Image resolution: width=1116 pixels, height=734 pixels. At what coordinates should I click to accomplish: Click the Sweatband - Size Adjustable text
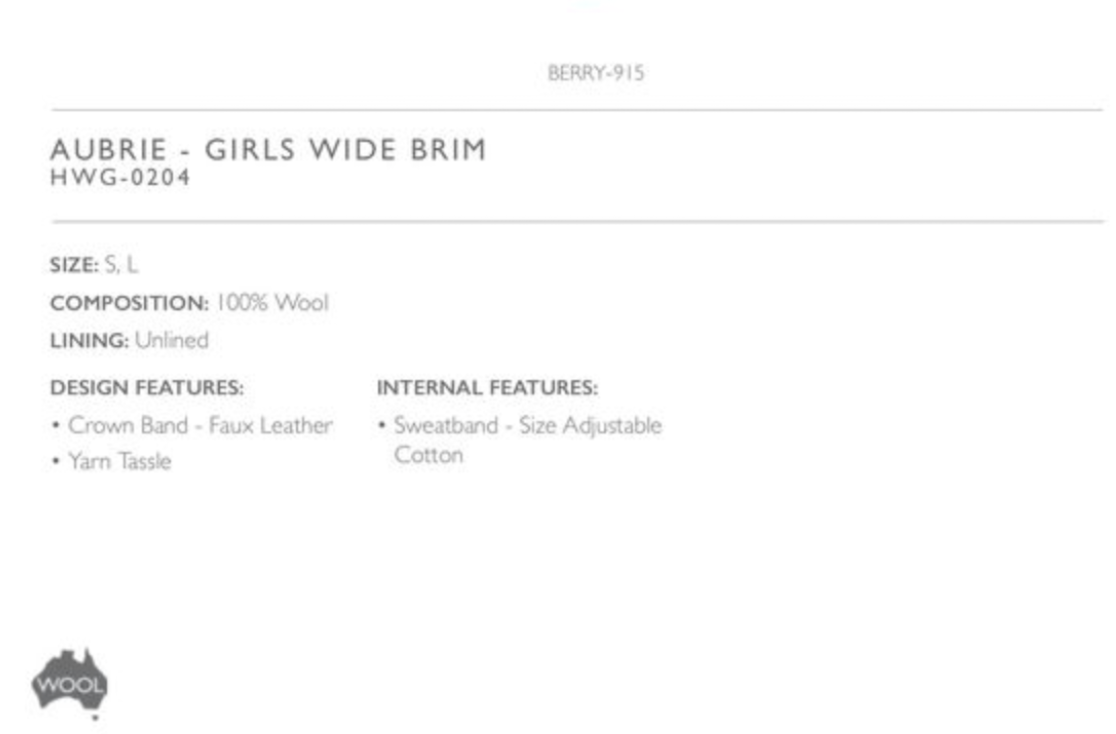tap(527, 425)
